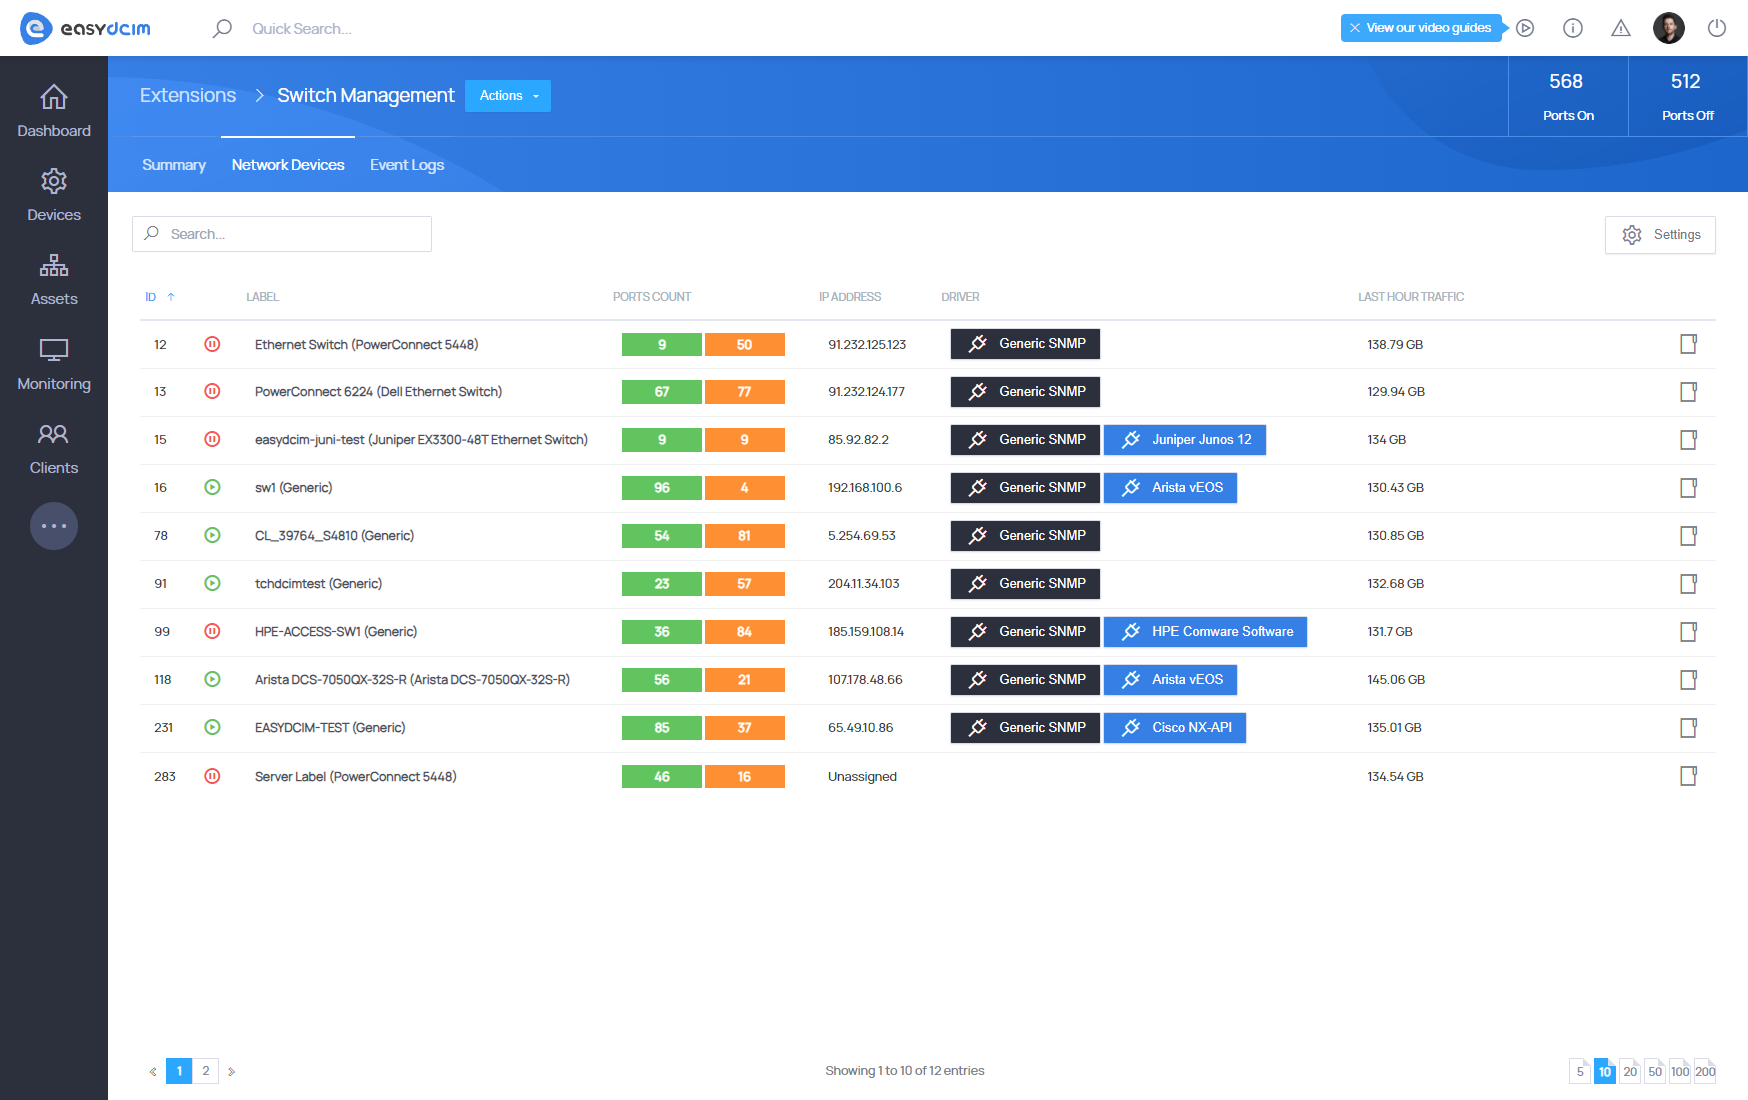Open Clients section in sidebar

coord(54,448)
